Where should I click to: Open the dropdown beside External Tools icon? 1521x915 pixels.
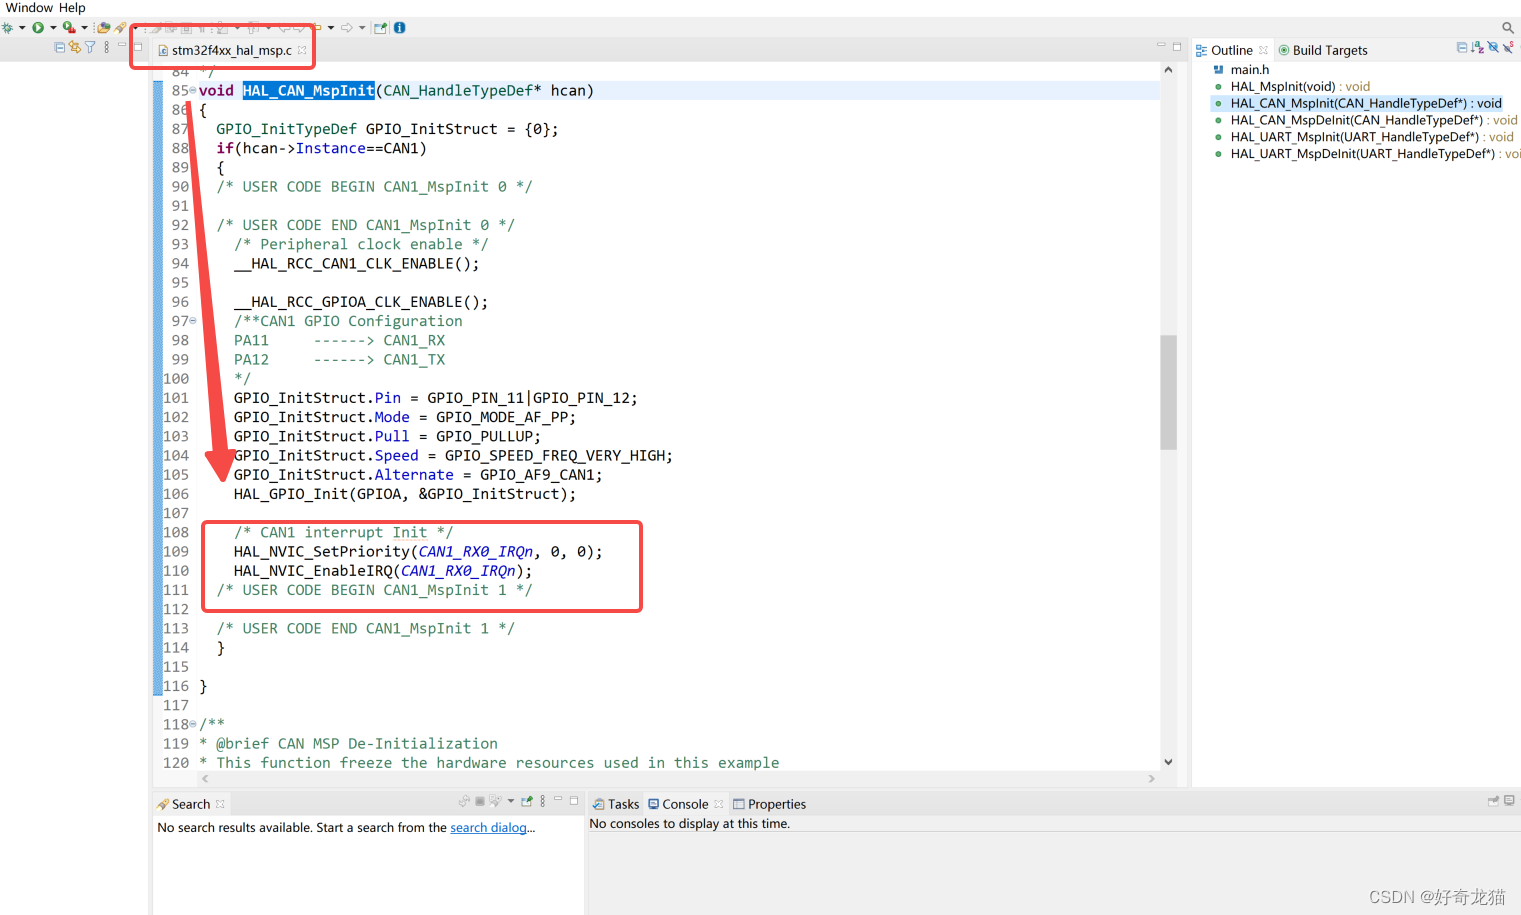coord(84,28)
